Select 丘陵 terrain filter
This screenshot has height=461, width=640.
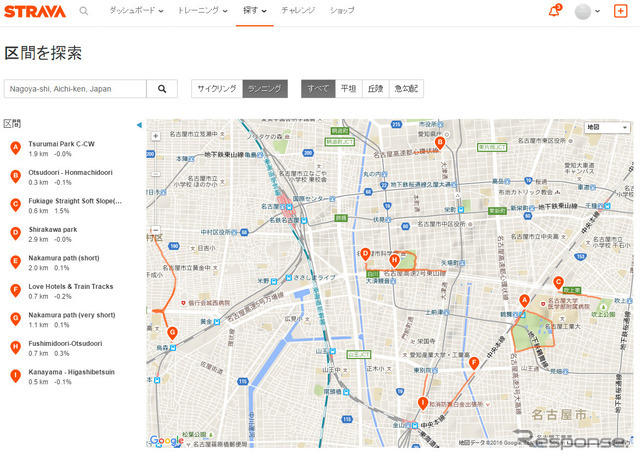[x=376, y=89]
